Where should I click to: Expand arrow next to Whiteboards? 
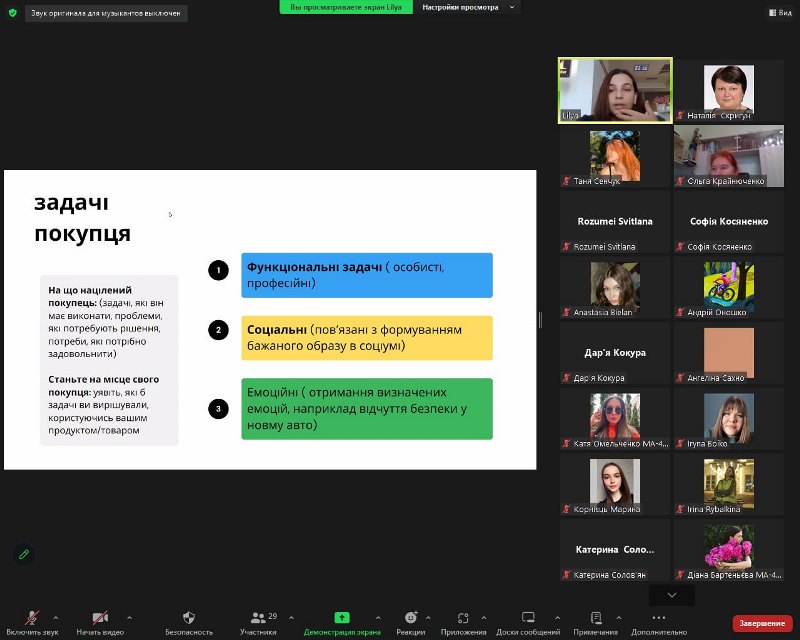(x=558, y=618)
